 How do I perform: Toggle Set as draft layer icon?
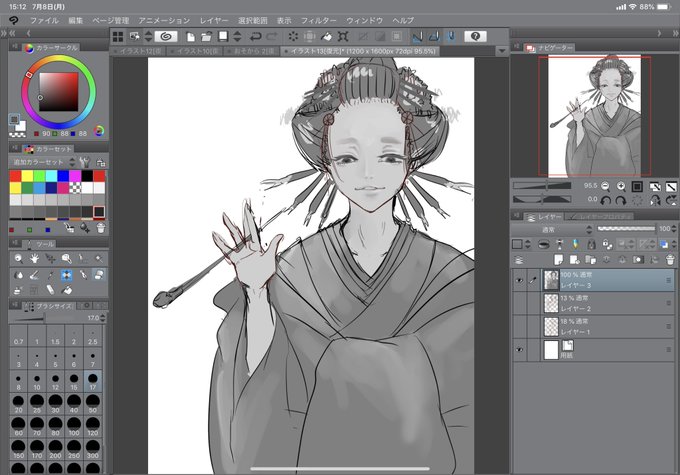point(575,244)
